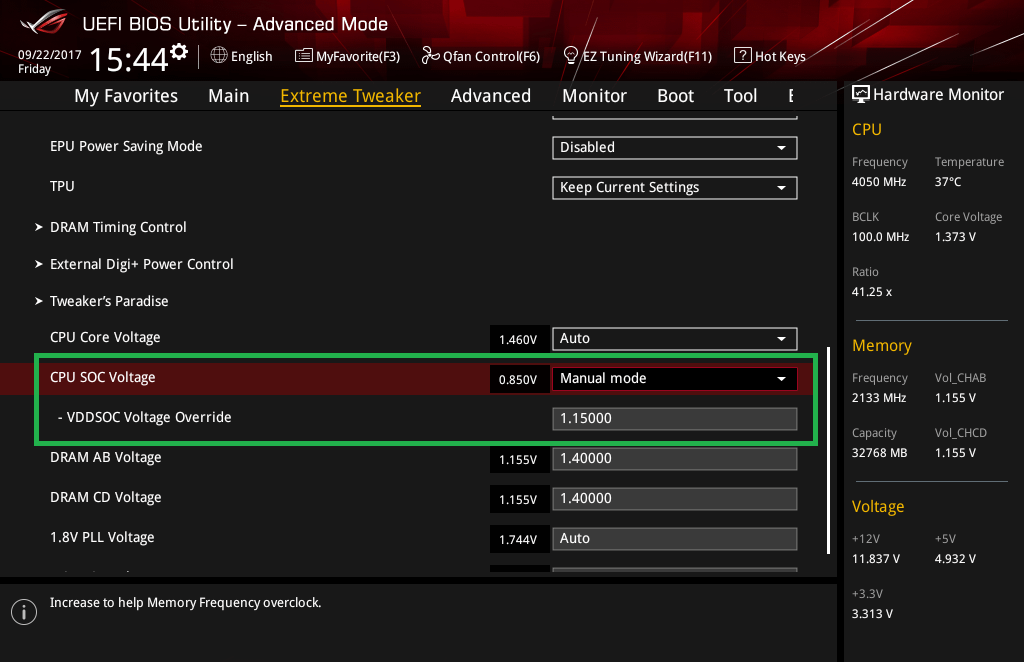This screenshot has width=1024, height=662.
Task: Open the CPU Core Voltage Auto dropdown
Action: [x=675, y=339]
